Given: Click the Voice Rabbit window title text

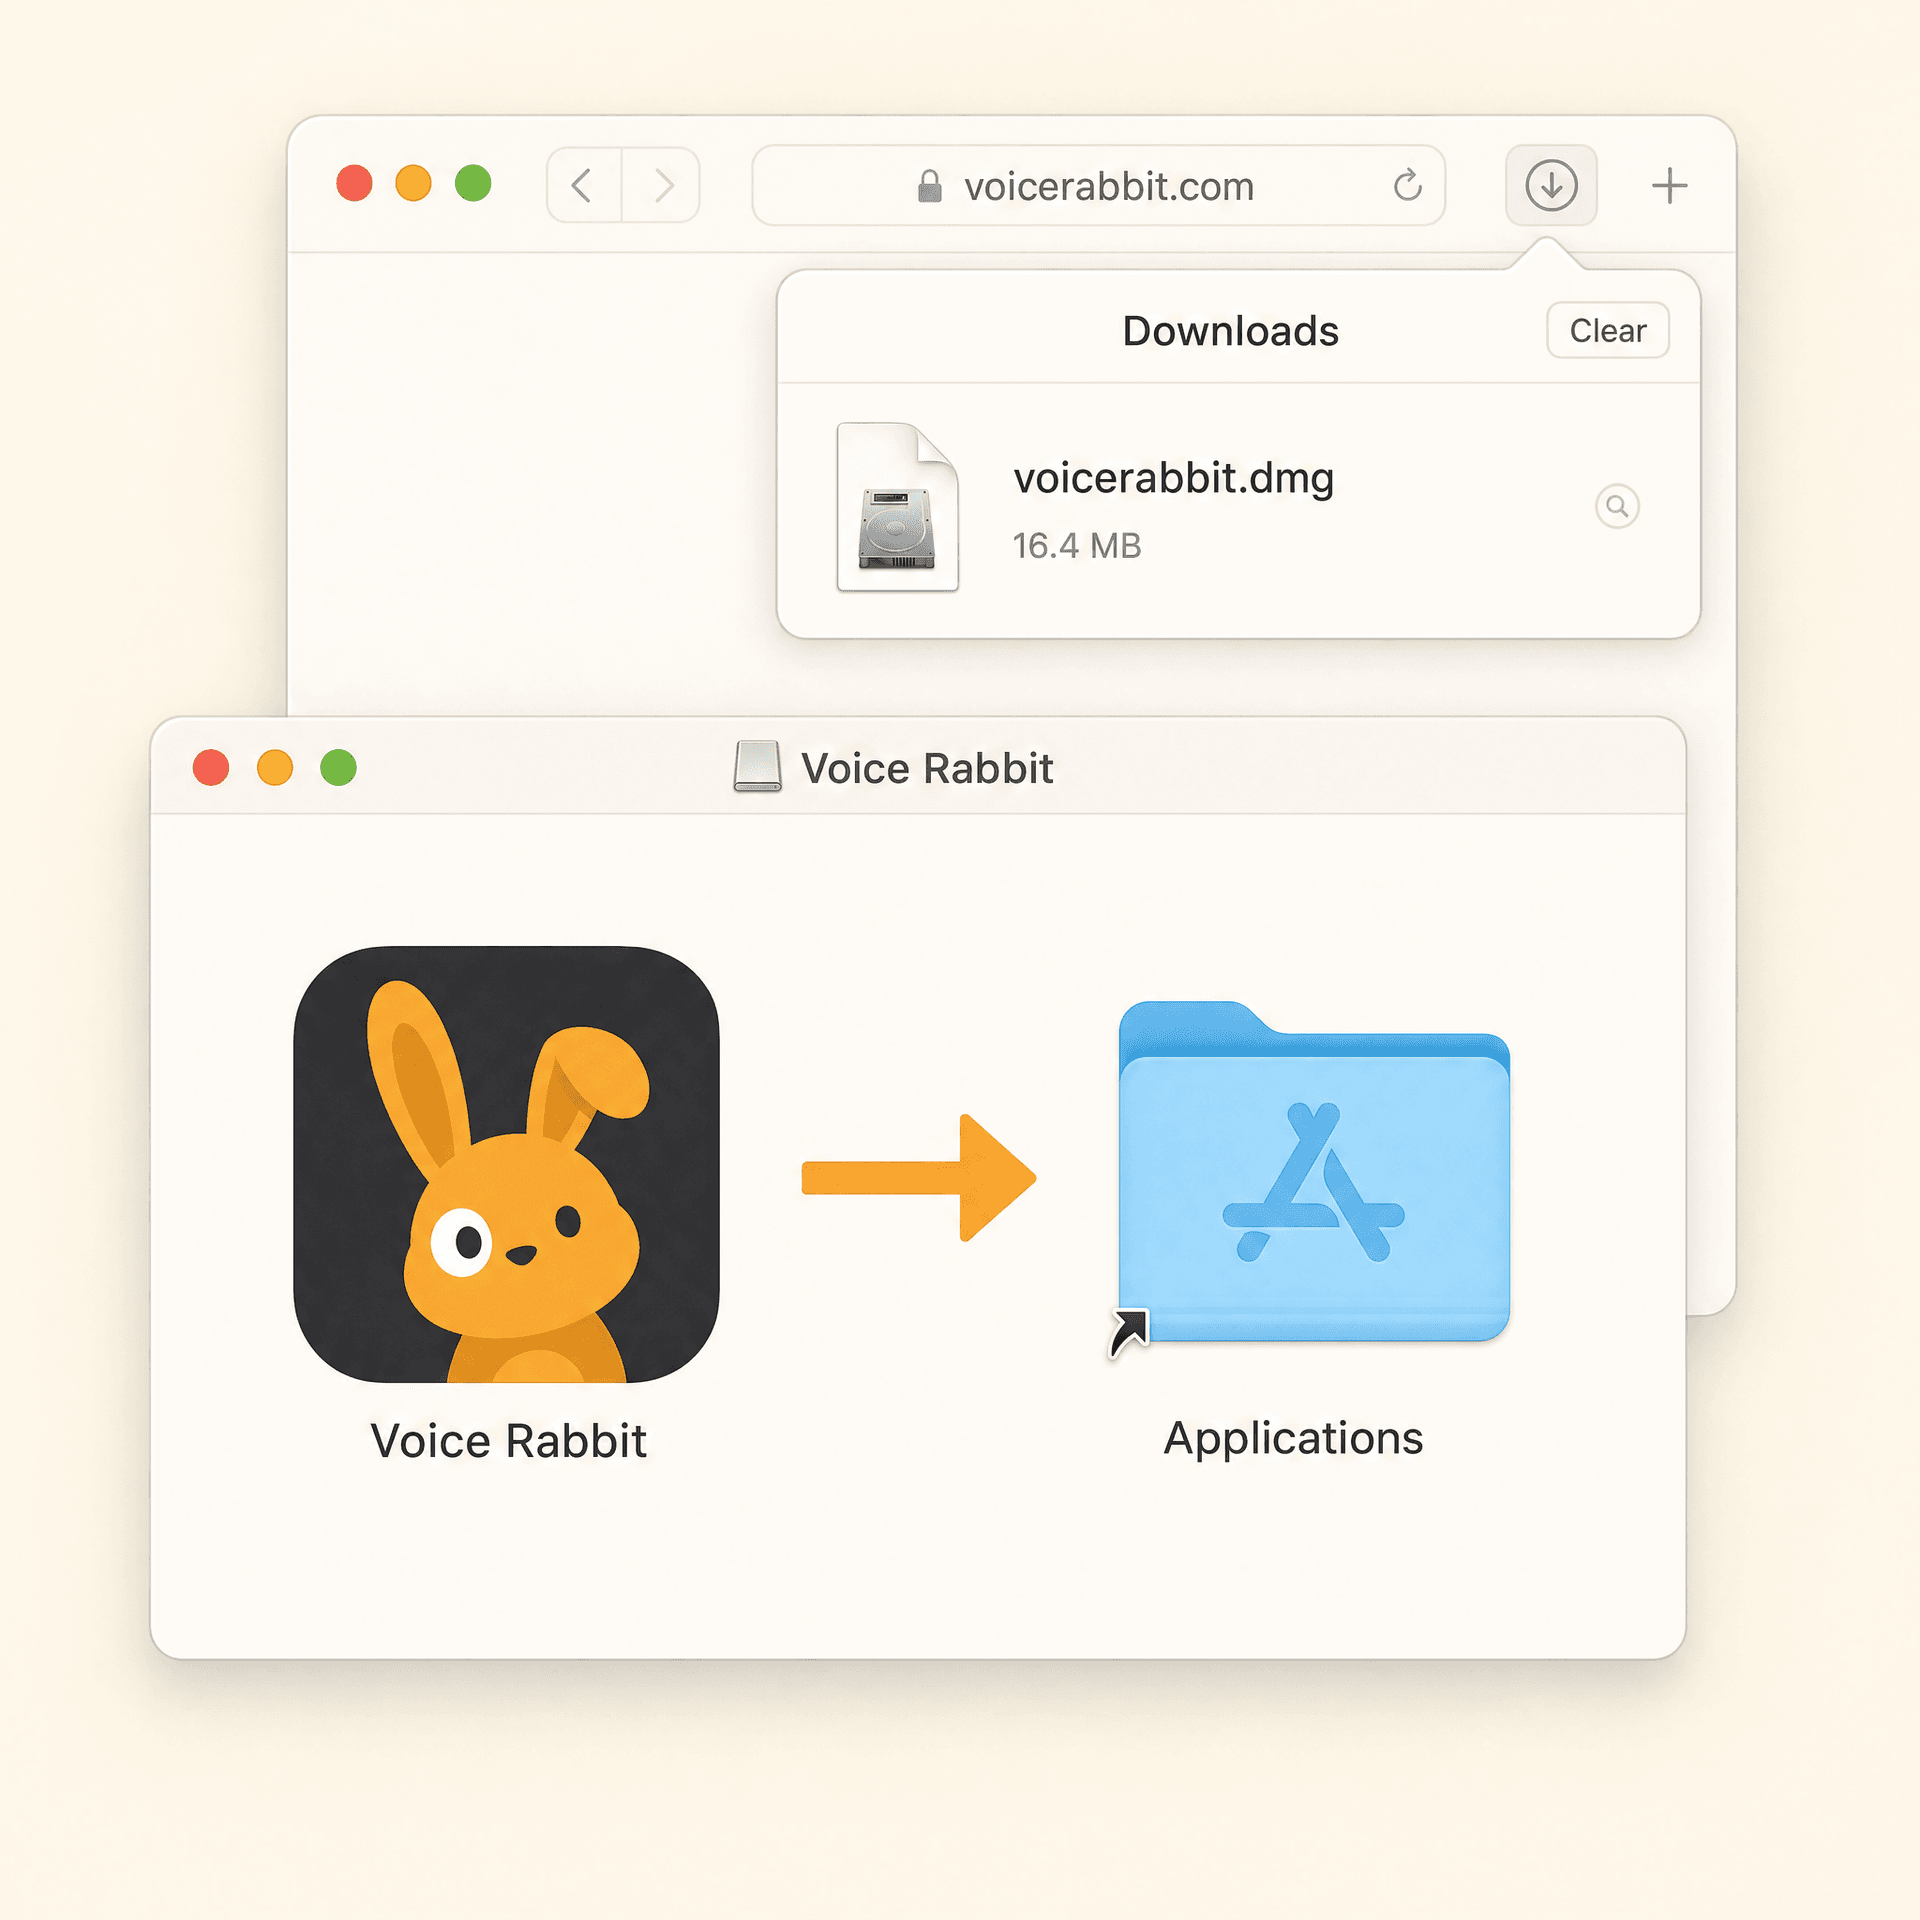Looking at the screenshot, I should click(927, 769).
